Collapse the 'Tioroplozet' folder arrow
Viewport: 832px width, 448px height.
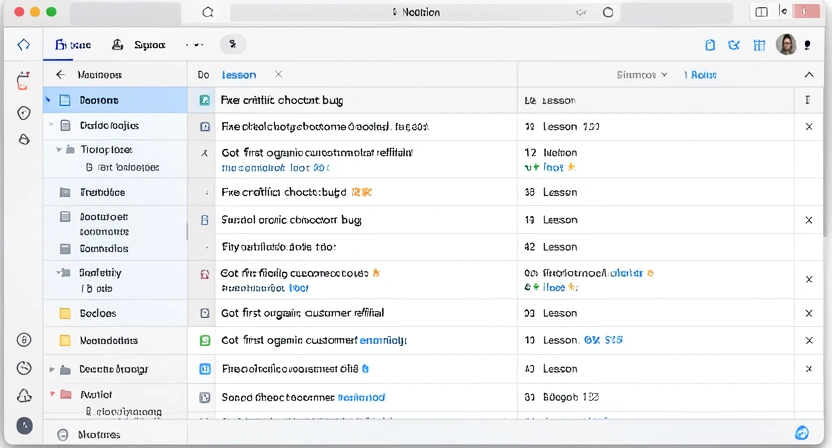(x=59, y=150)
